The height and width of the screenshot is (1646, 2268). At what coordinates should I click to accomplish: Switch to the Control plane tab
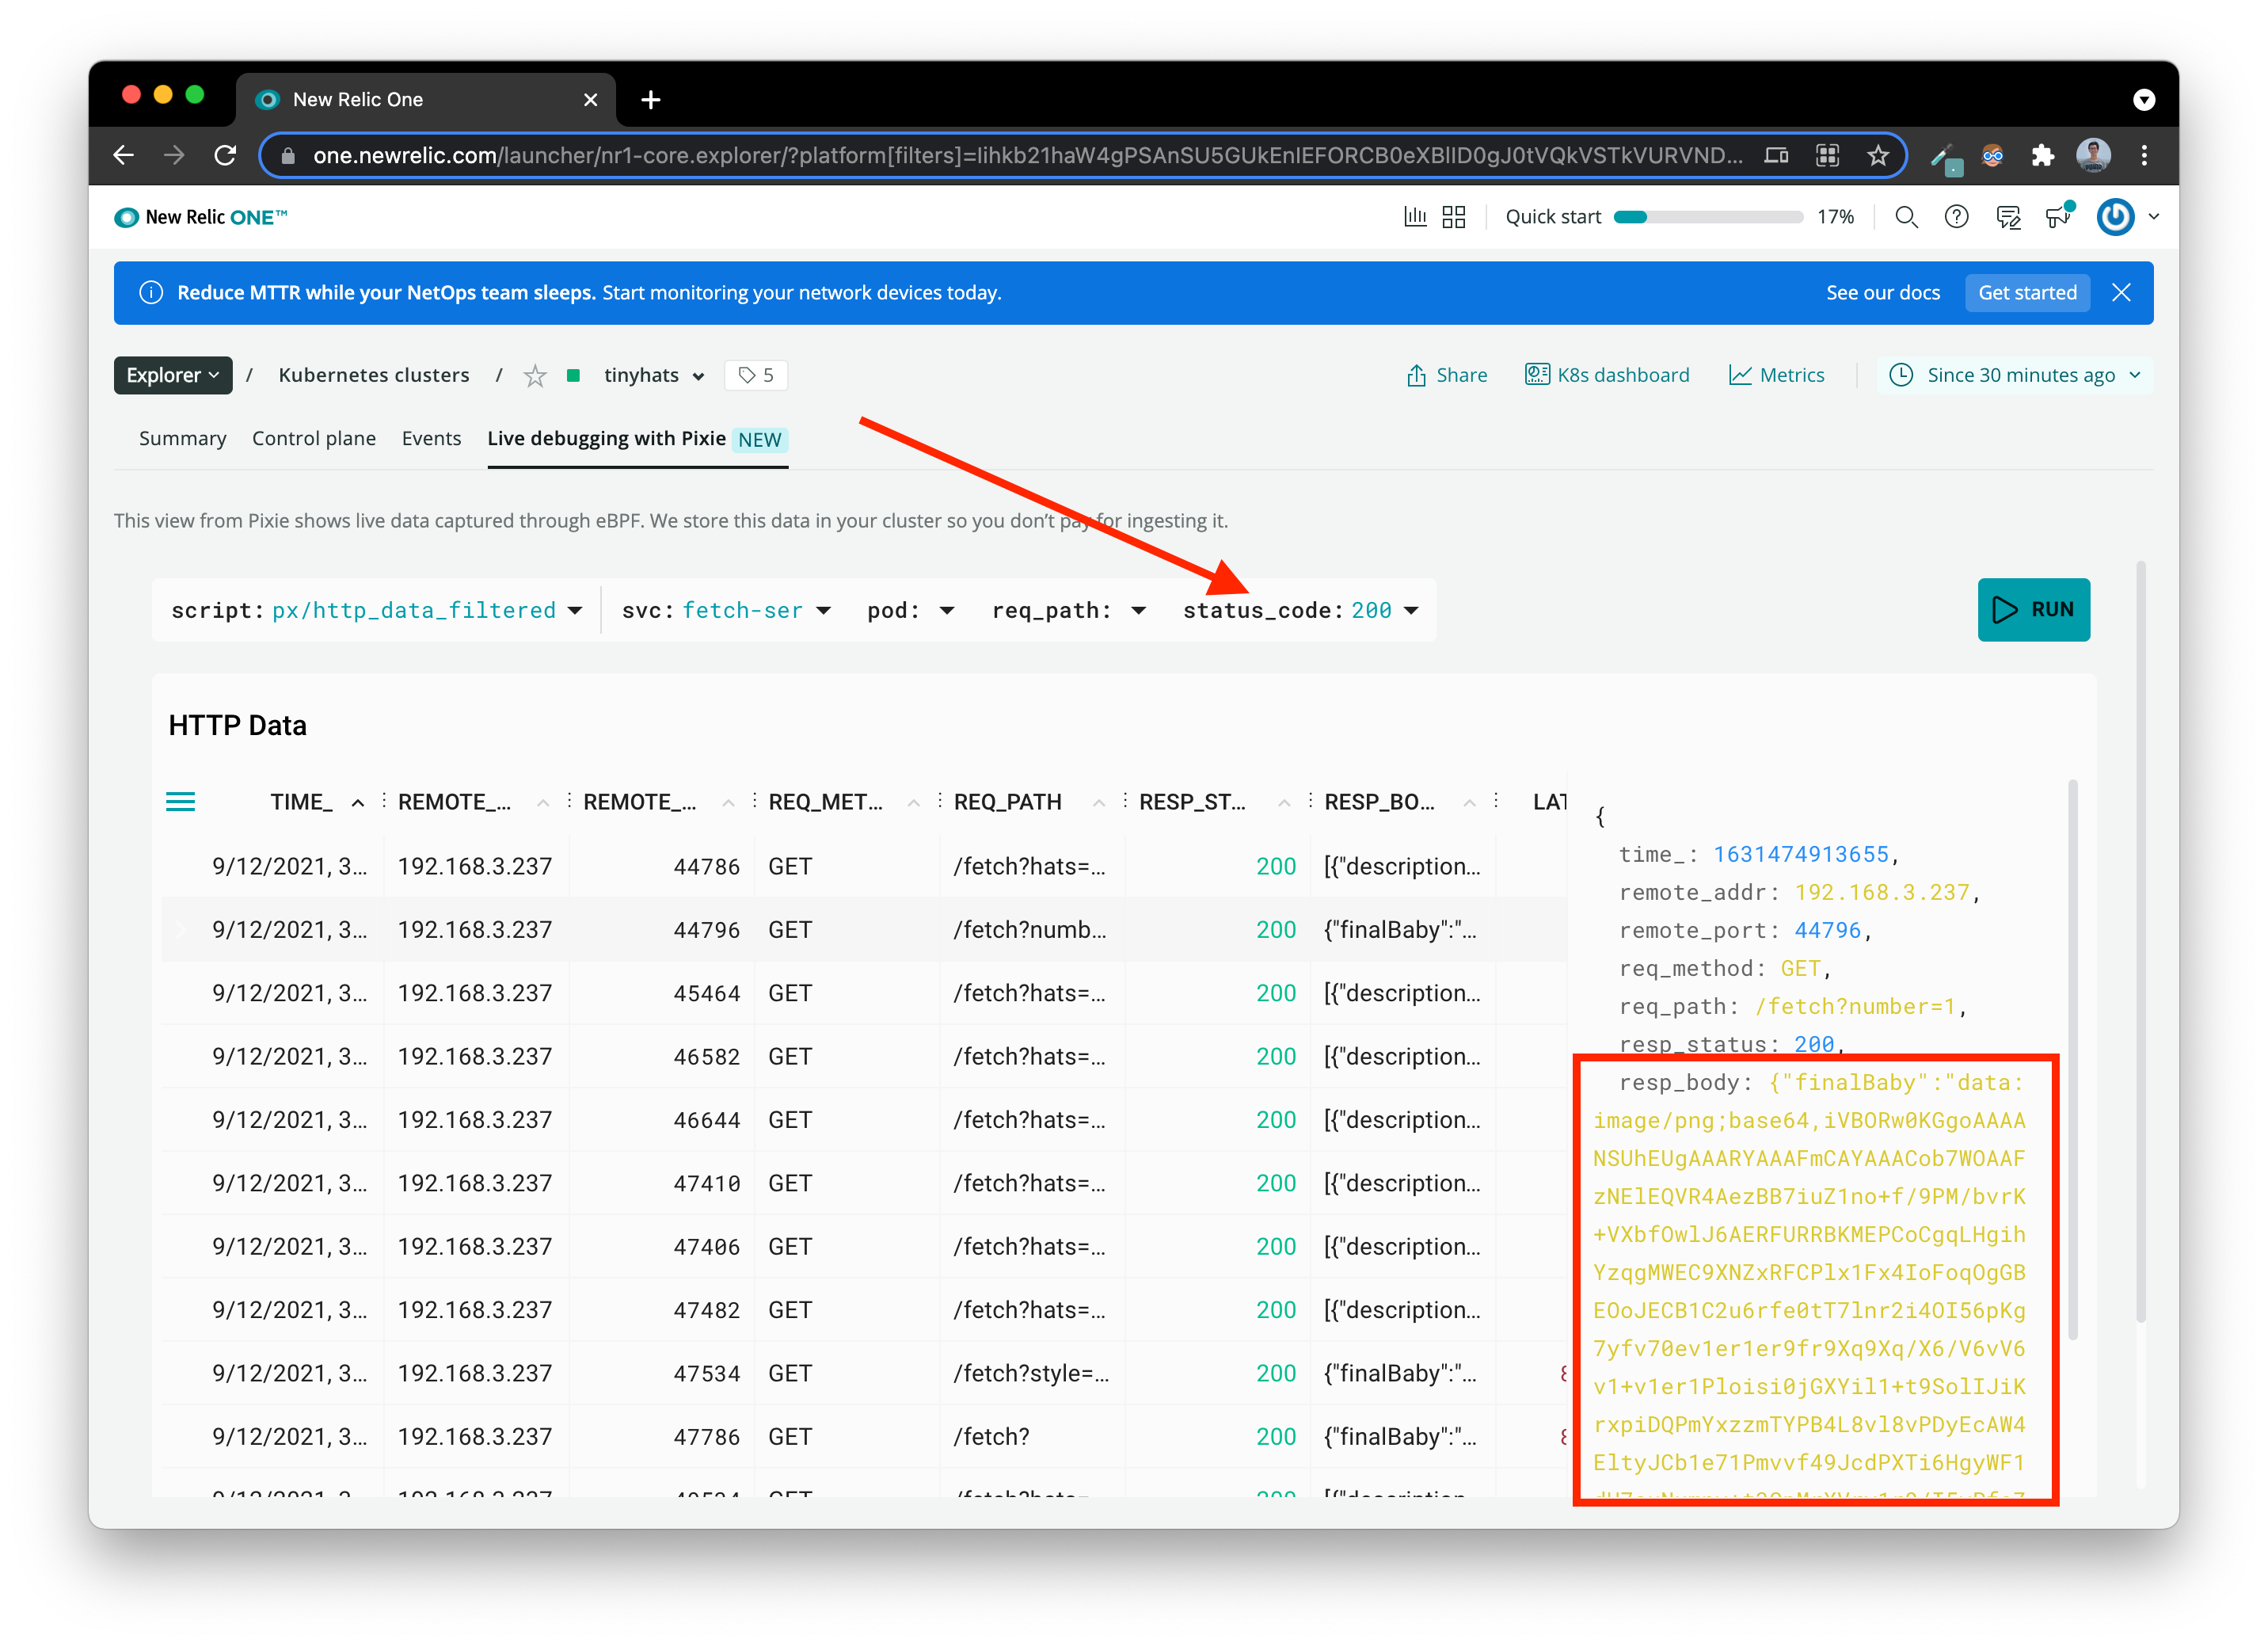(x=313, y=438)
